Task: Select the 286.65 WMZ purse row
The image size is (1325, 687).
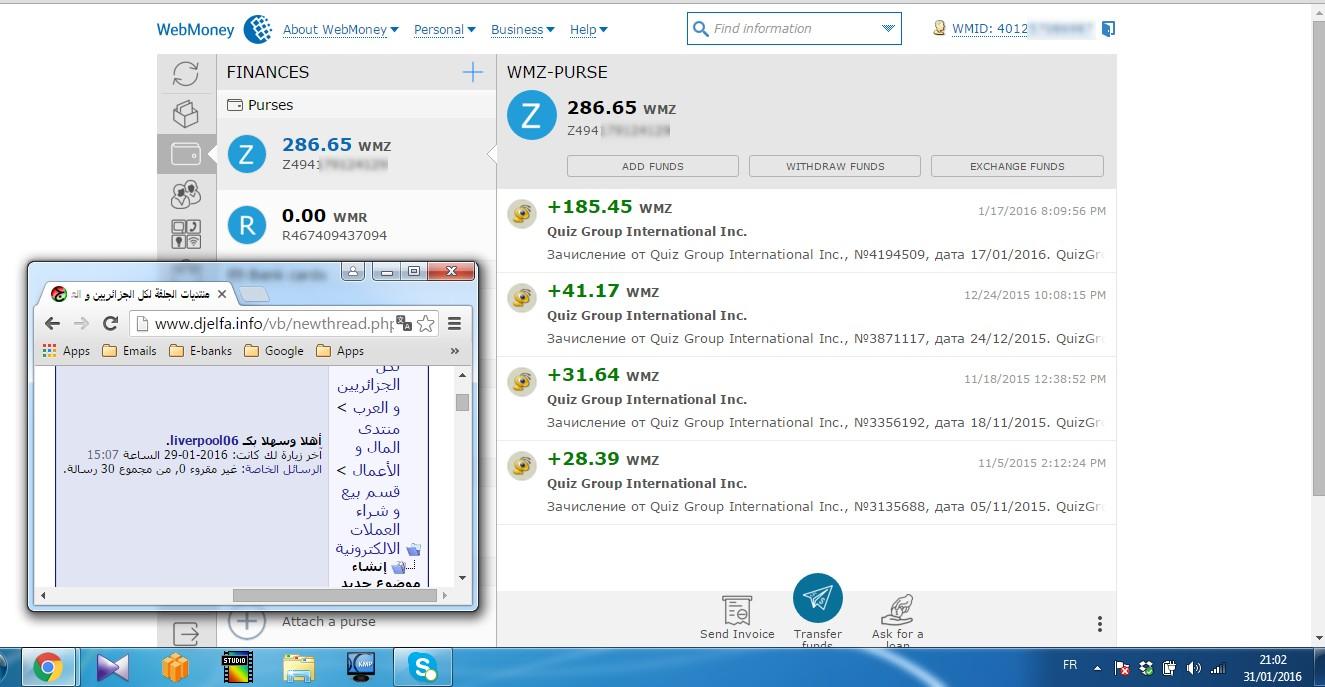Action: click(x=356, y=154)
